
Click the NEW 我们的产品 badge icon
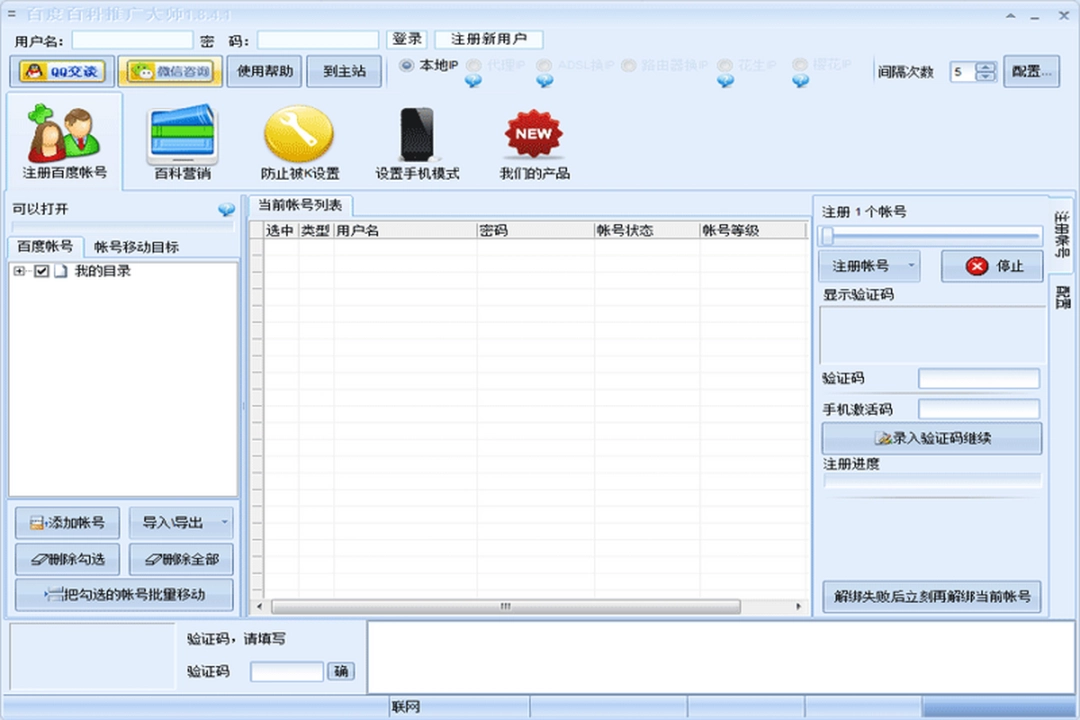point(533,132)
